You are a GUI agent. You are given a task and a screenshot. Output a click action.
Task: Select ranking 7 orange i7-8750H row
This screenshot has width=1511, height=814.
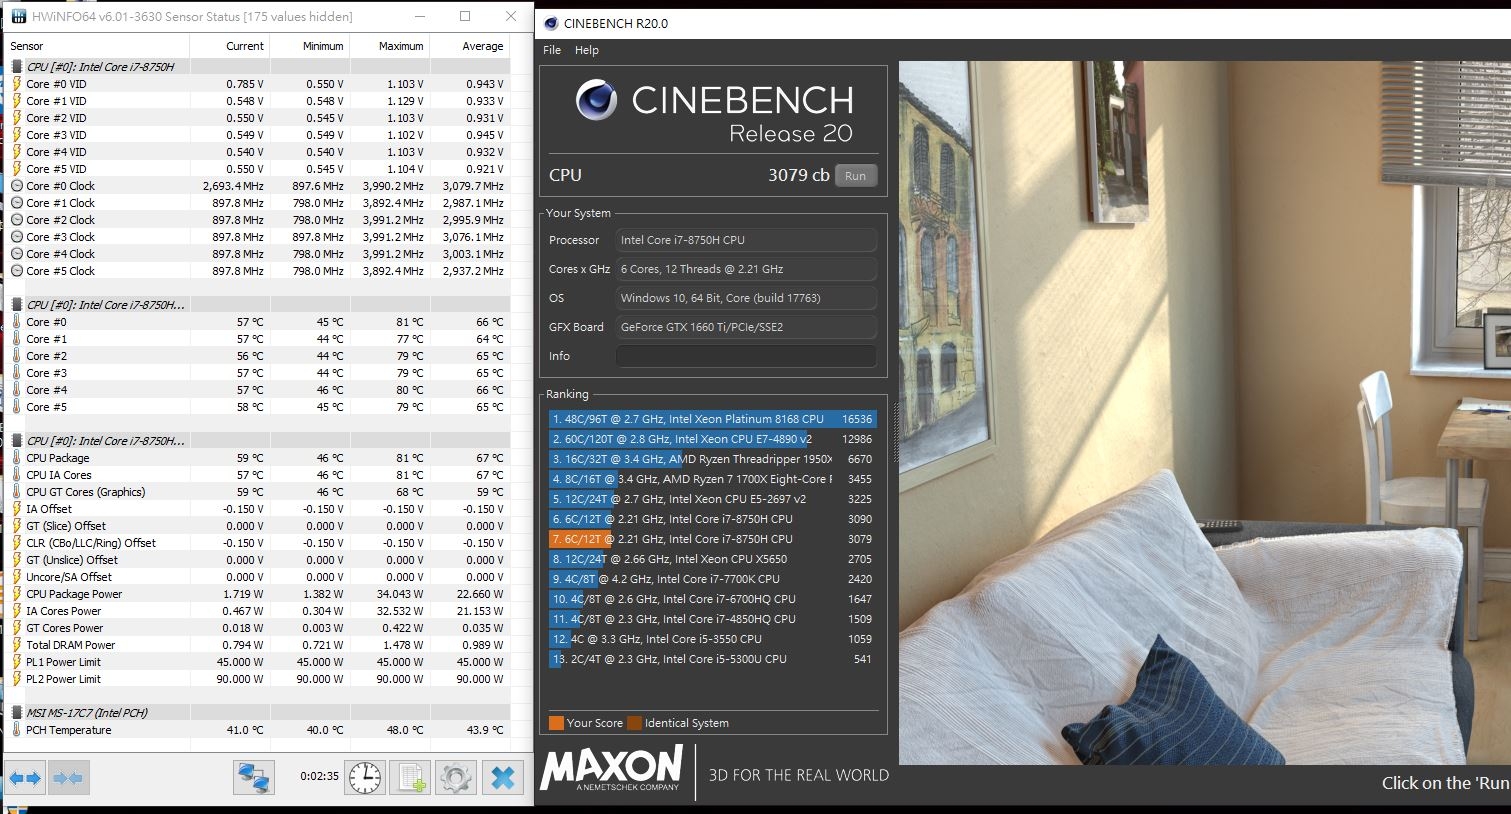[x=712, y=539]
